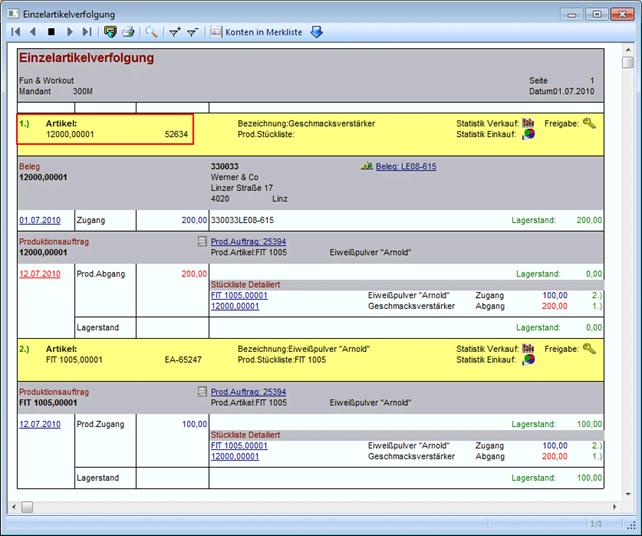Open Statistik Verkauf chart for article 1
This screenshot has height=536, width=642.
(528, 123)
